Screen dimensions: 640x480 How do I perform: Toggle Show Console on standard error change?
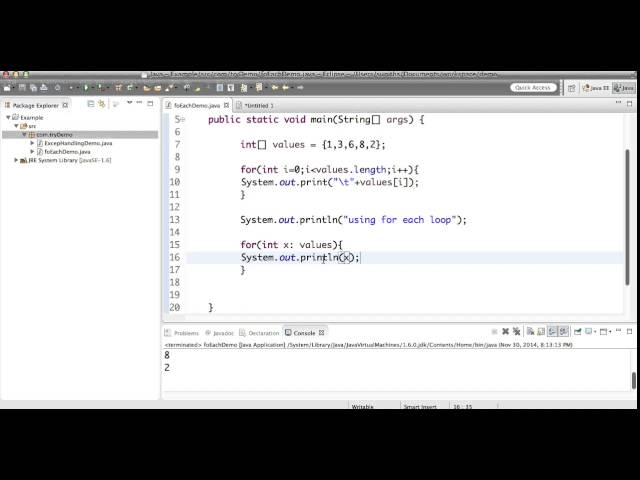[x=564, y=331]
